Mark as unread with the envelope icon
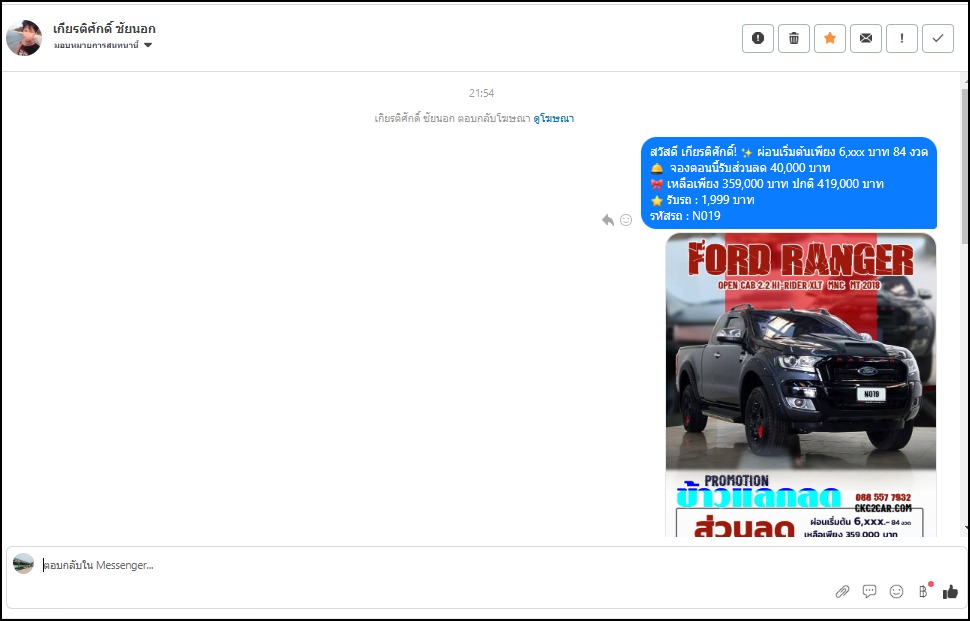970x621 pixels. pyautogui.click(x=865, y=38)
